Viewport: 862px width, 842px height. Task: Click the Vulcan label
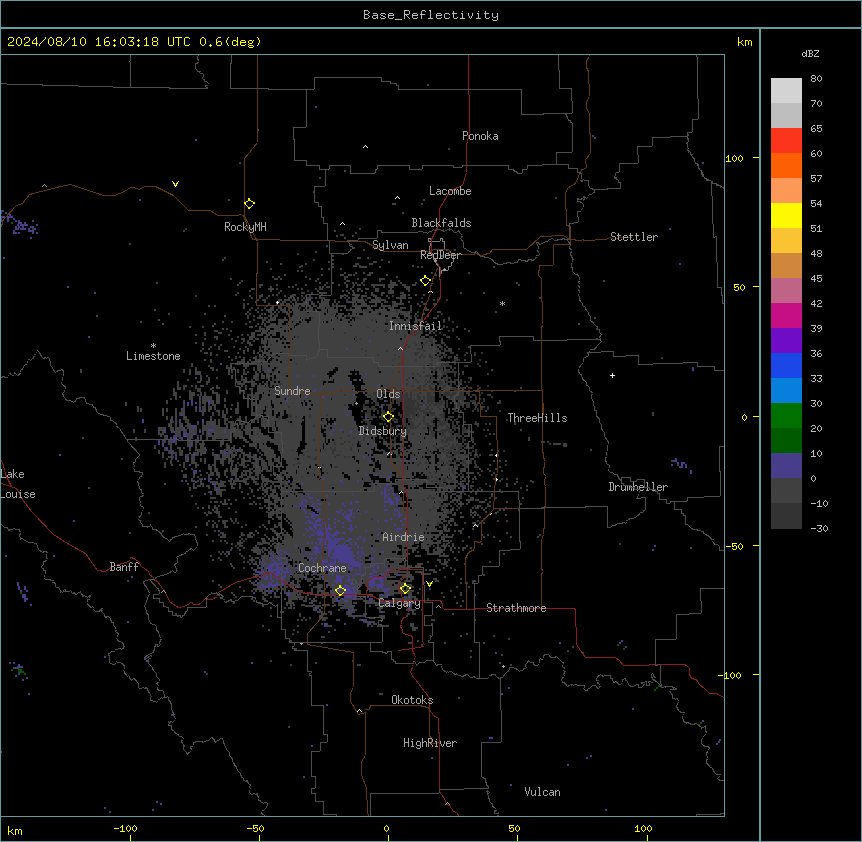pos(543,792)
